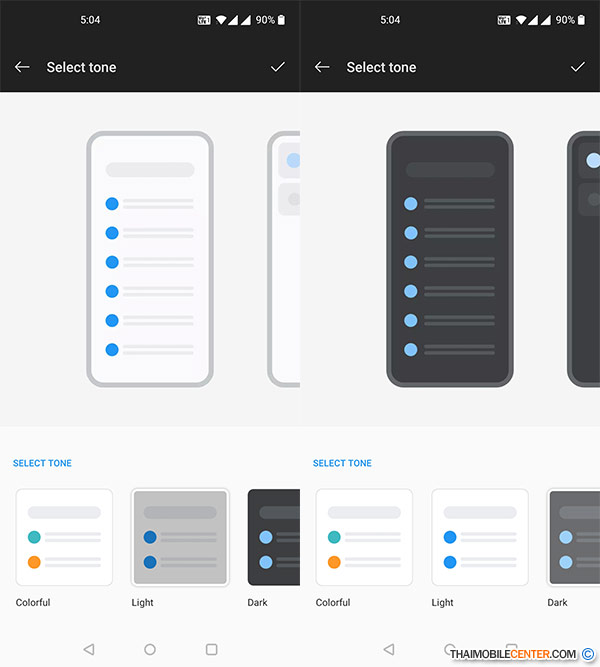
Task: Tap the 5:04 clock in right status bar
Action: (390, 20)
